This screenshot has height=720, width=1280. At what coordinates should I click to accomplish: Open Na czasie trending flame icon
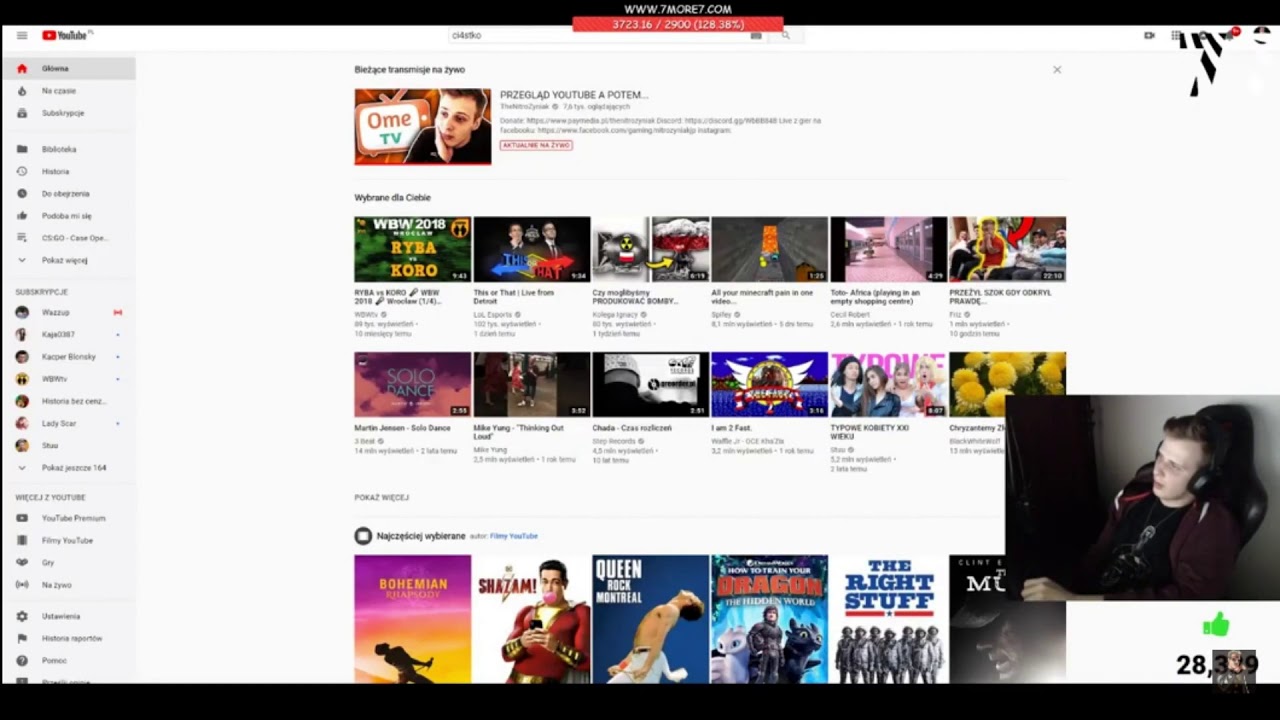(x=22, y=91)
